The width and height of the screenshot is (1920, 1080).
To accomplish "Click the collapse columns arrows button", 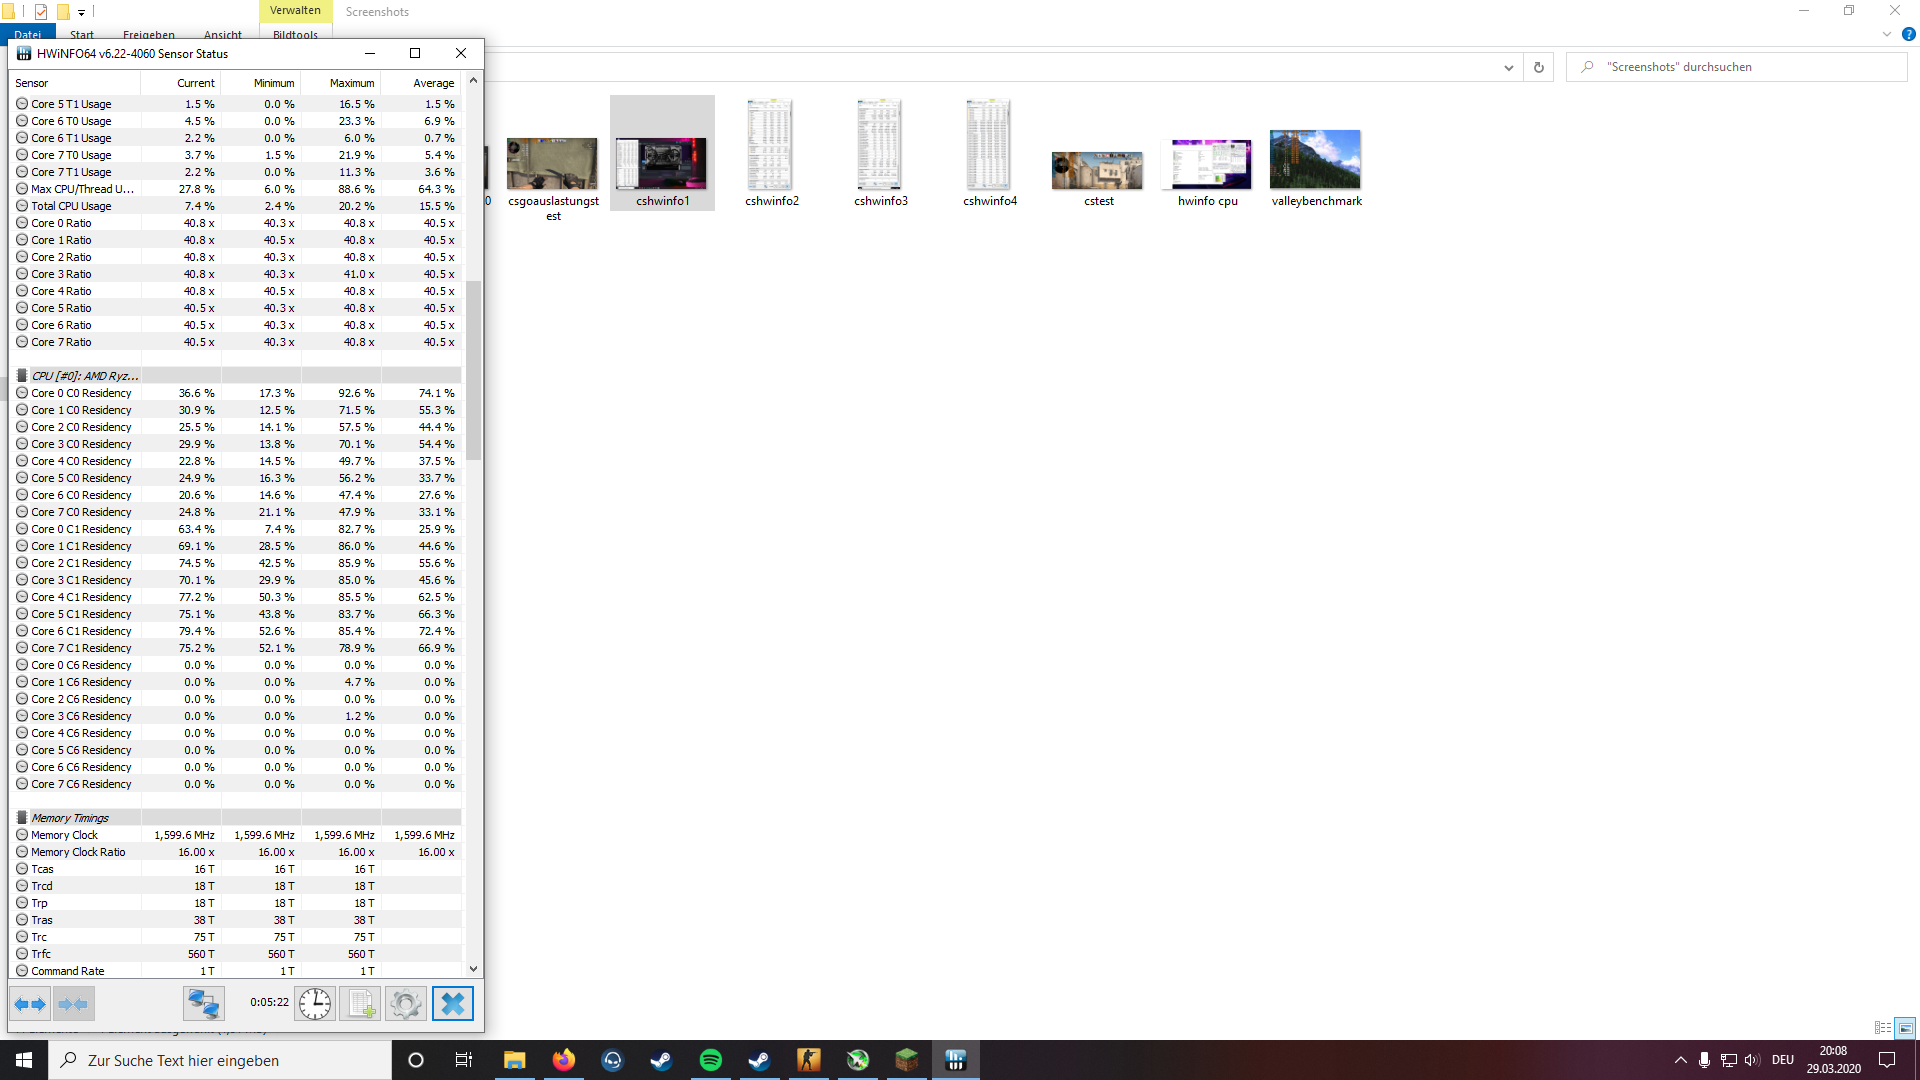I will [73, 1004].
